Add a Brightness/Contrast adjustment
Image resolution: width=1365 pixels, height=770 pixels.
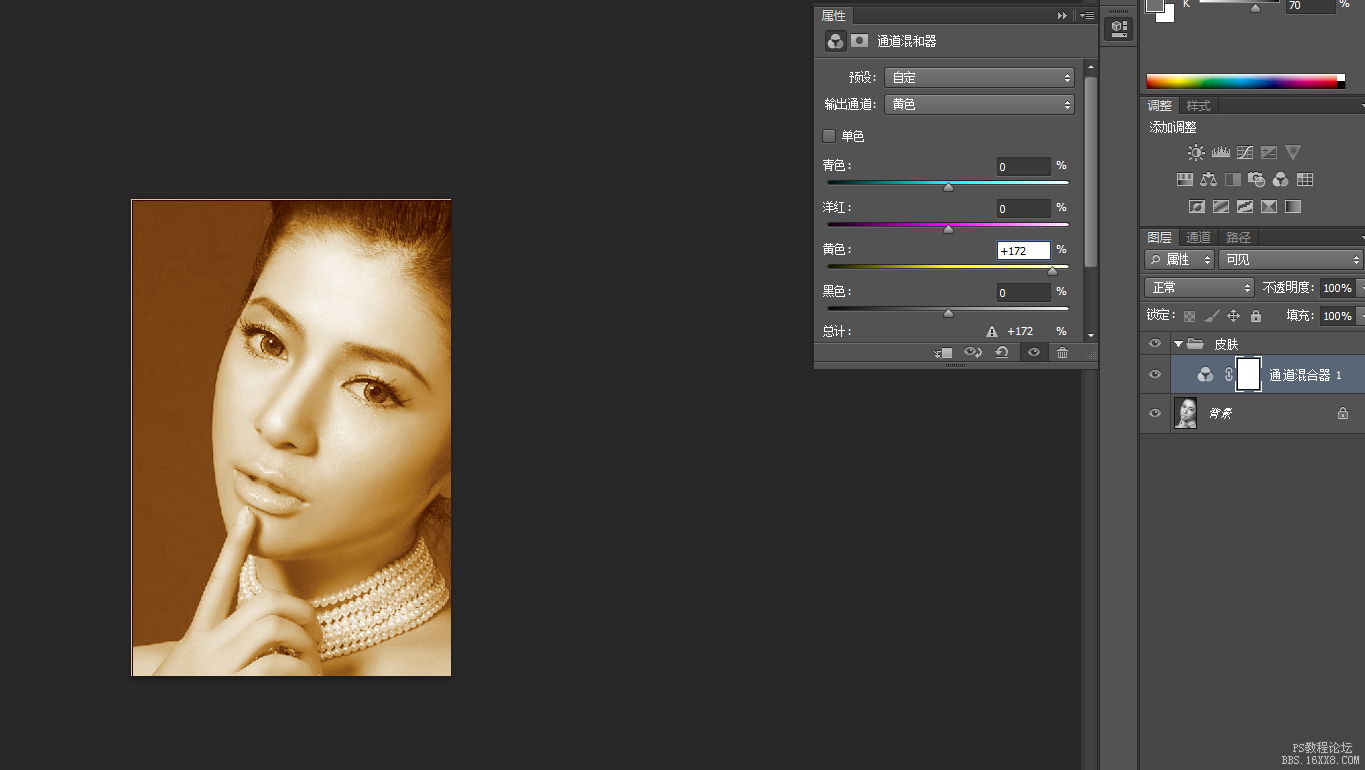[x=1196, y=153]
